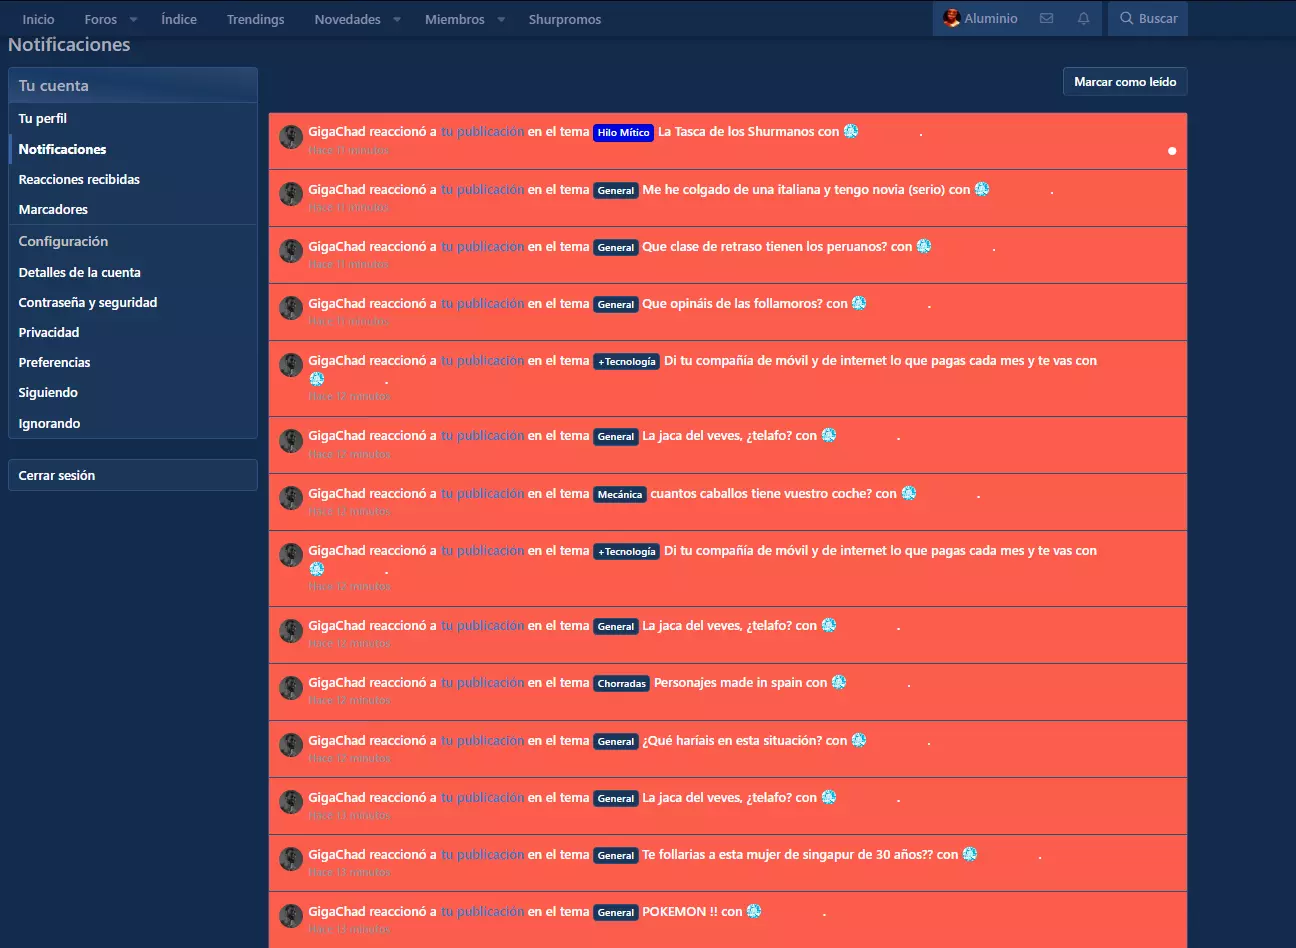Open Miembros in the navigation bar
The width and height of the screenshot is (1296, 948).
point(454,19)
